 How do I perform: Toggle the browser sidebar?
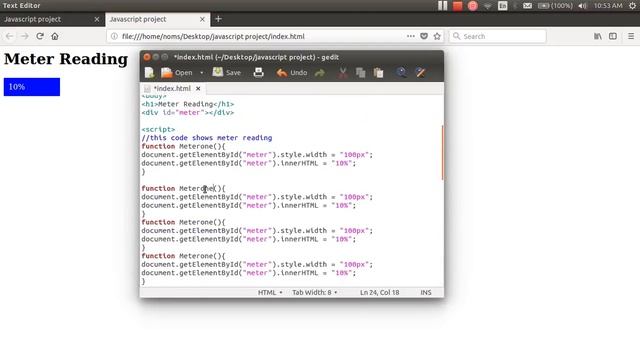click(x=613, y=36)
